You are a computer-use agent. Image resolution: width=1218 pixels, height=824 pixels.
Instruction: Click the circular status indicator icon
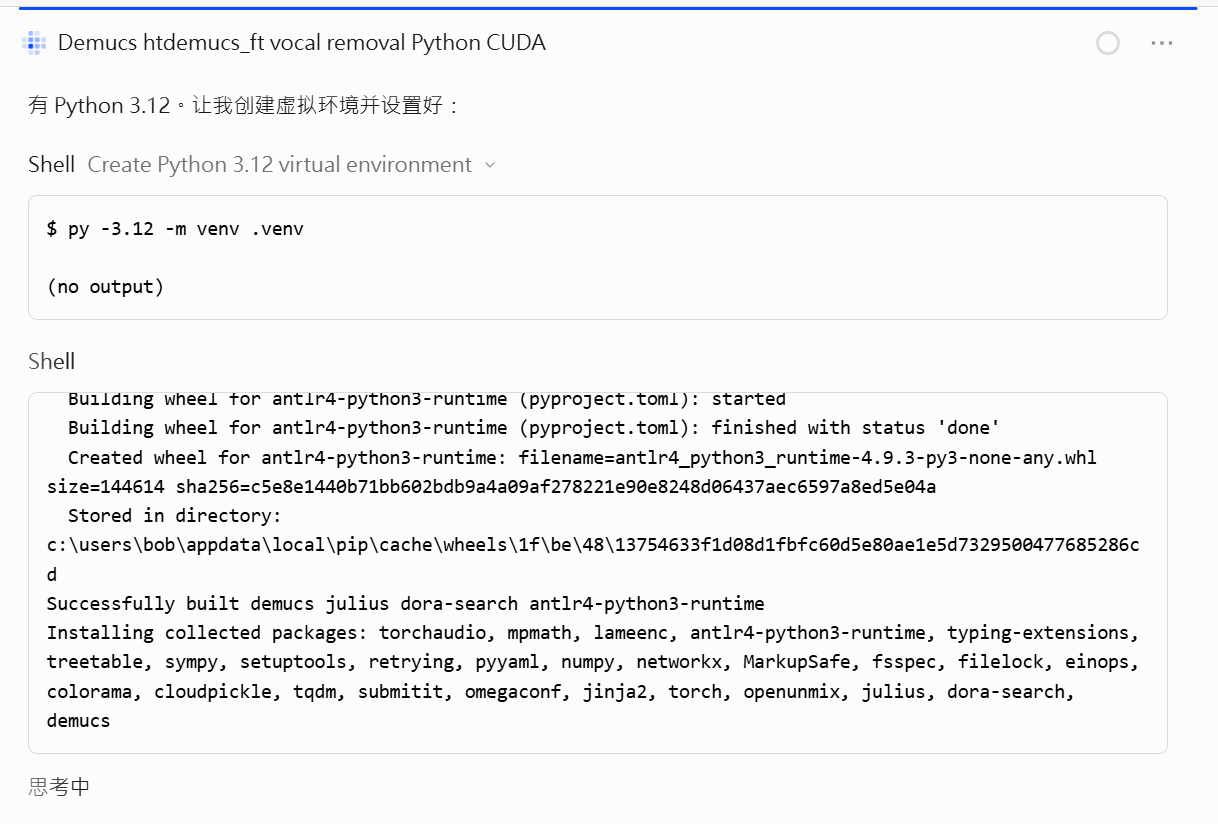click(x=1108, y=43)
